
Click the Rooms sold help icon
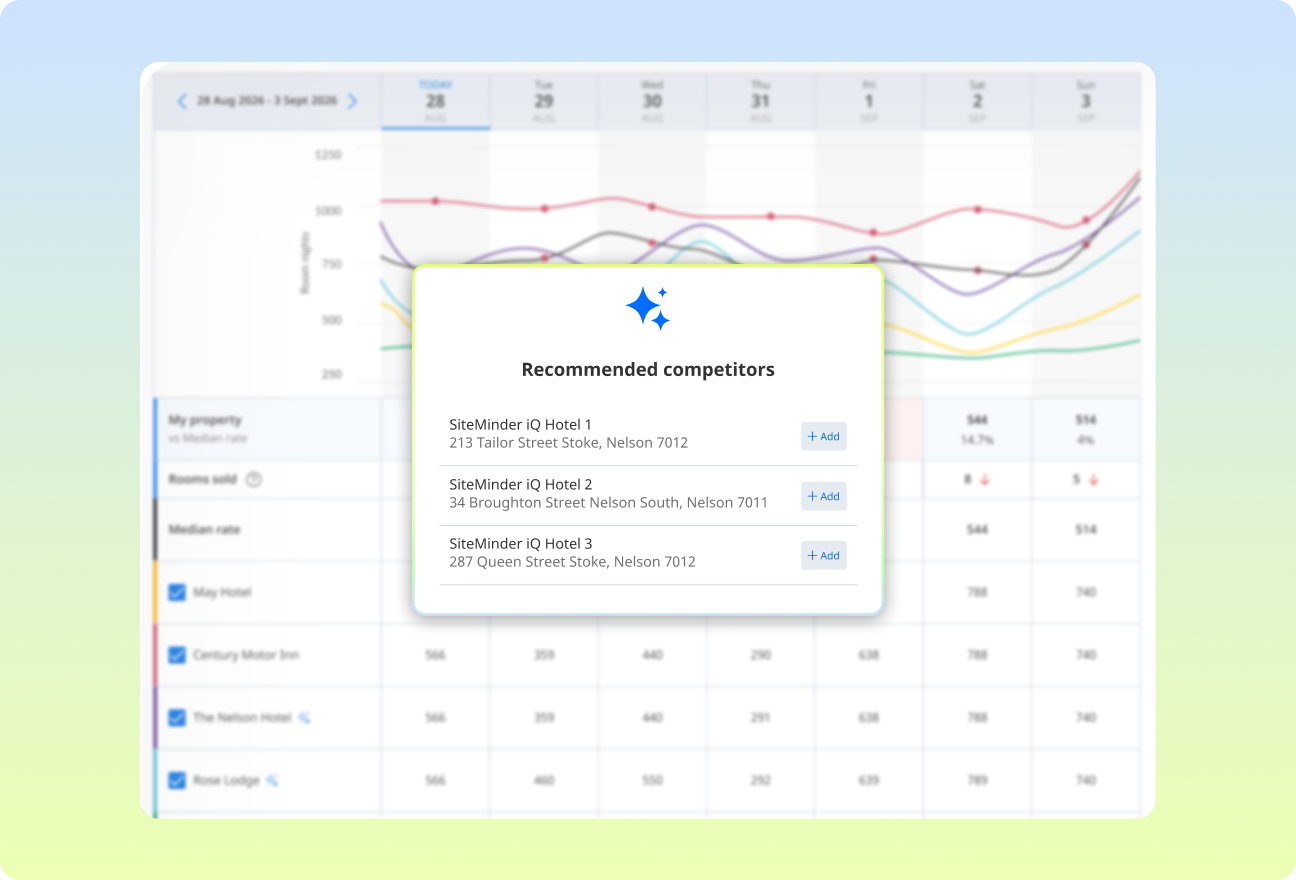pos(254,479)
